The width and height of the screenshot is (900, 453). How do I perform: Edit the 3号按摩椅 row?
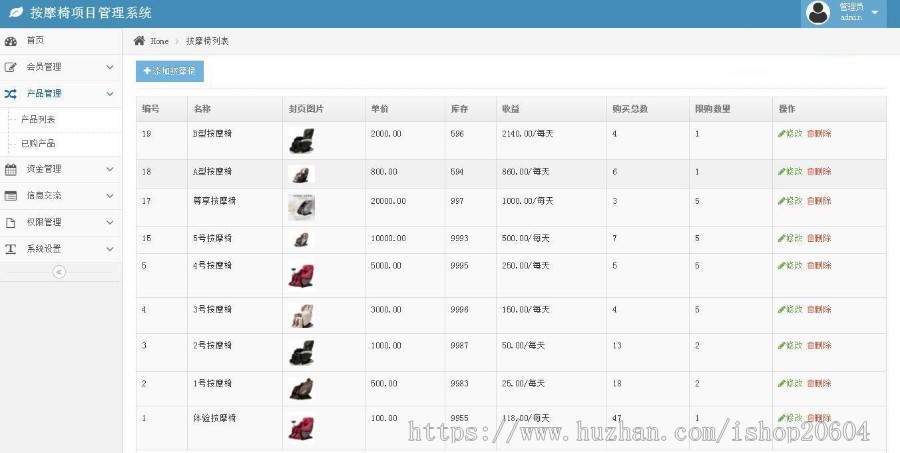point(790,309)
